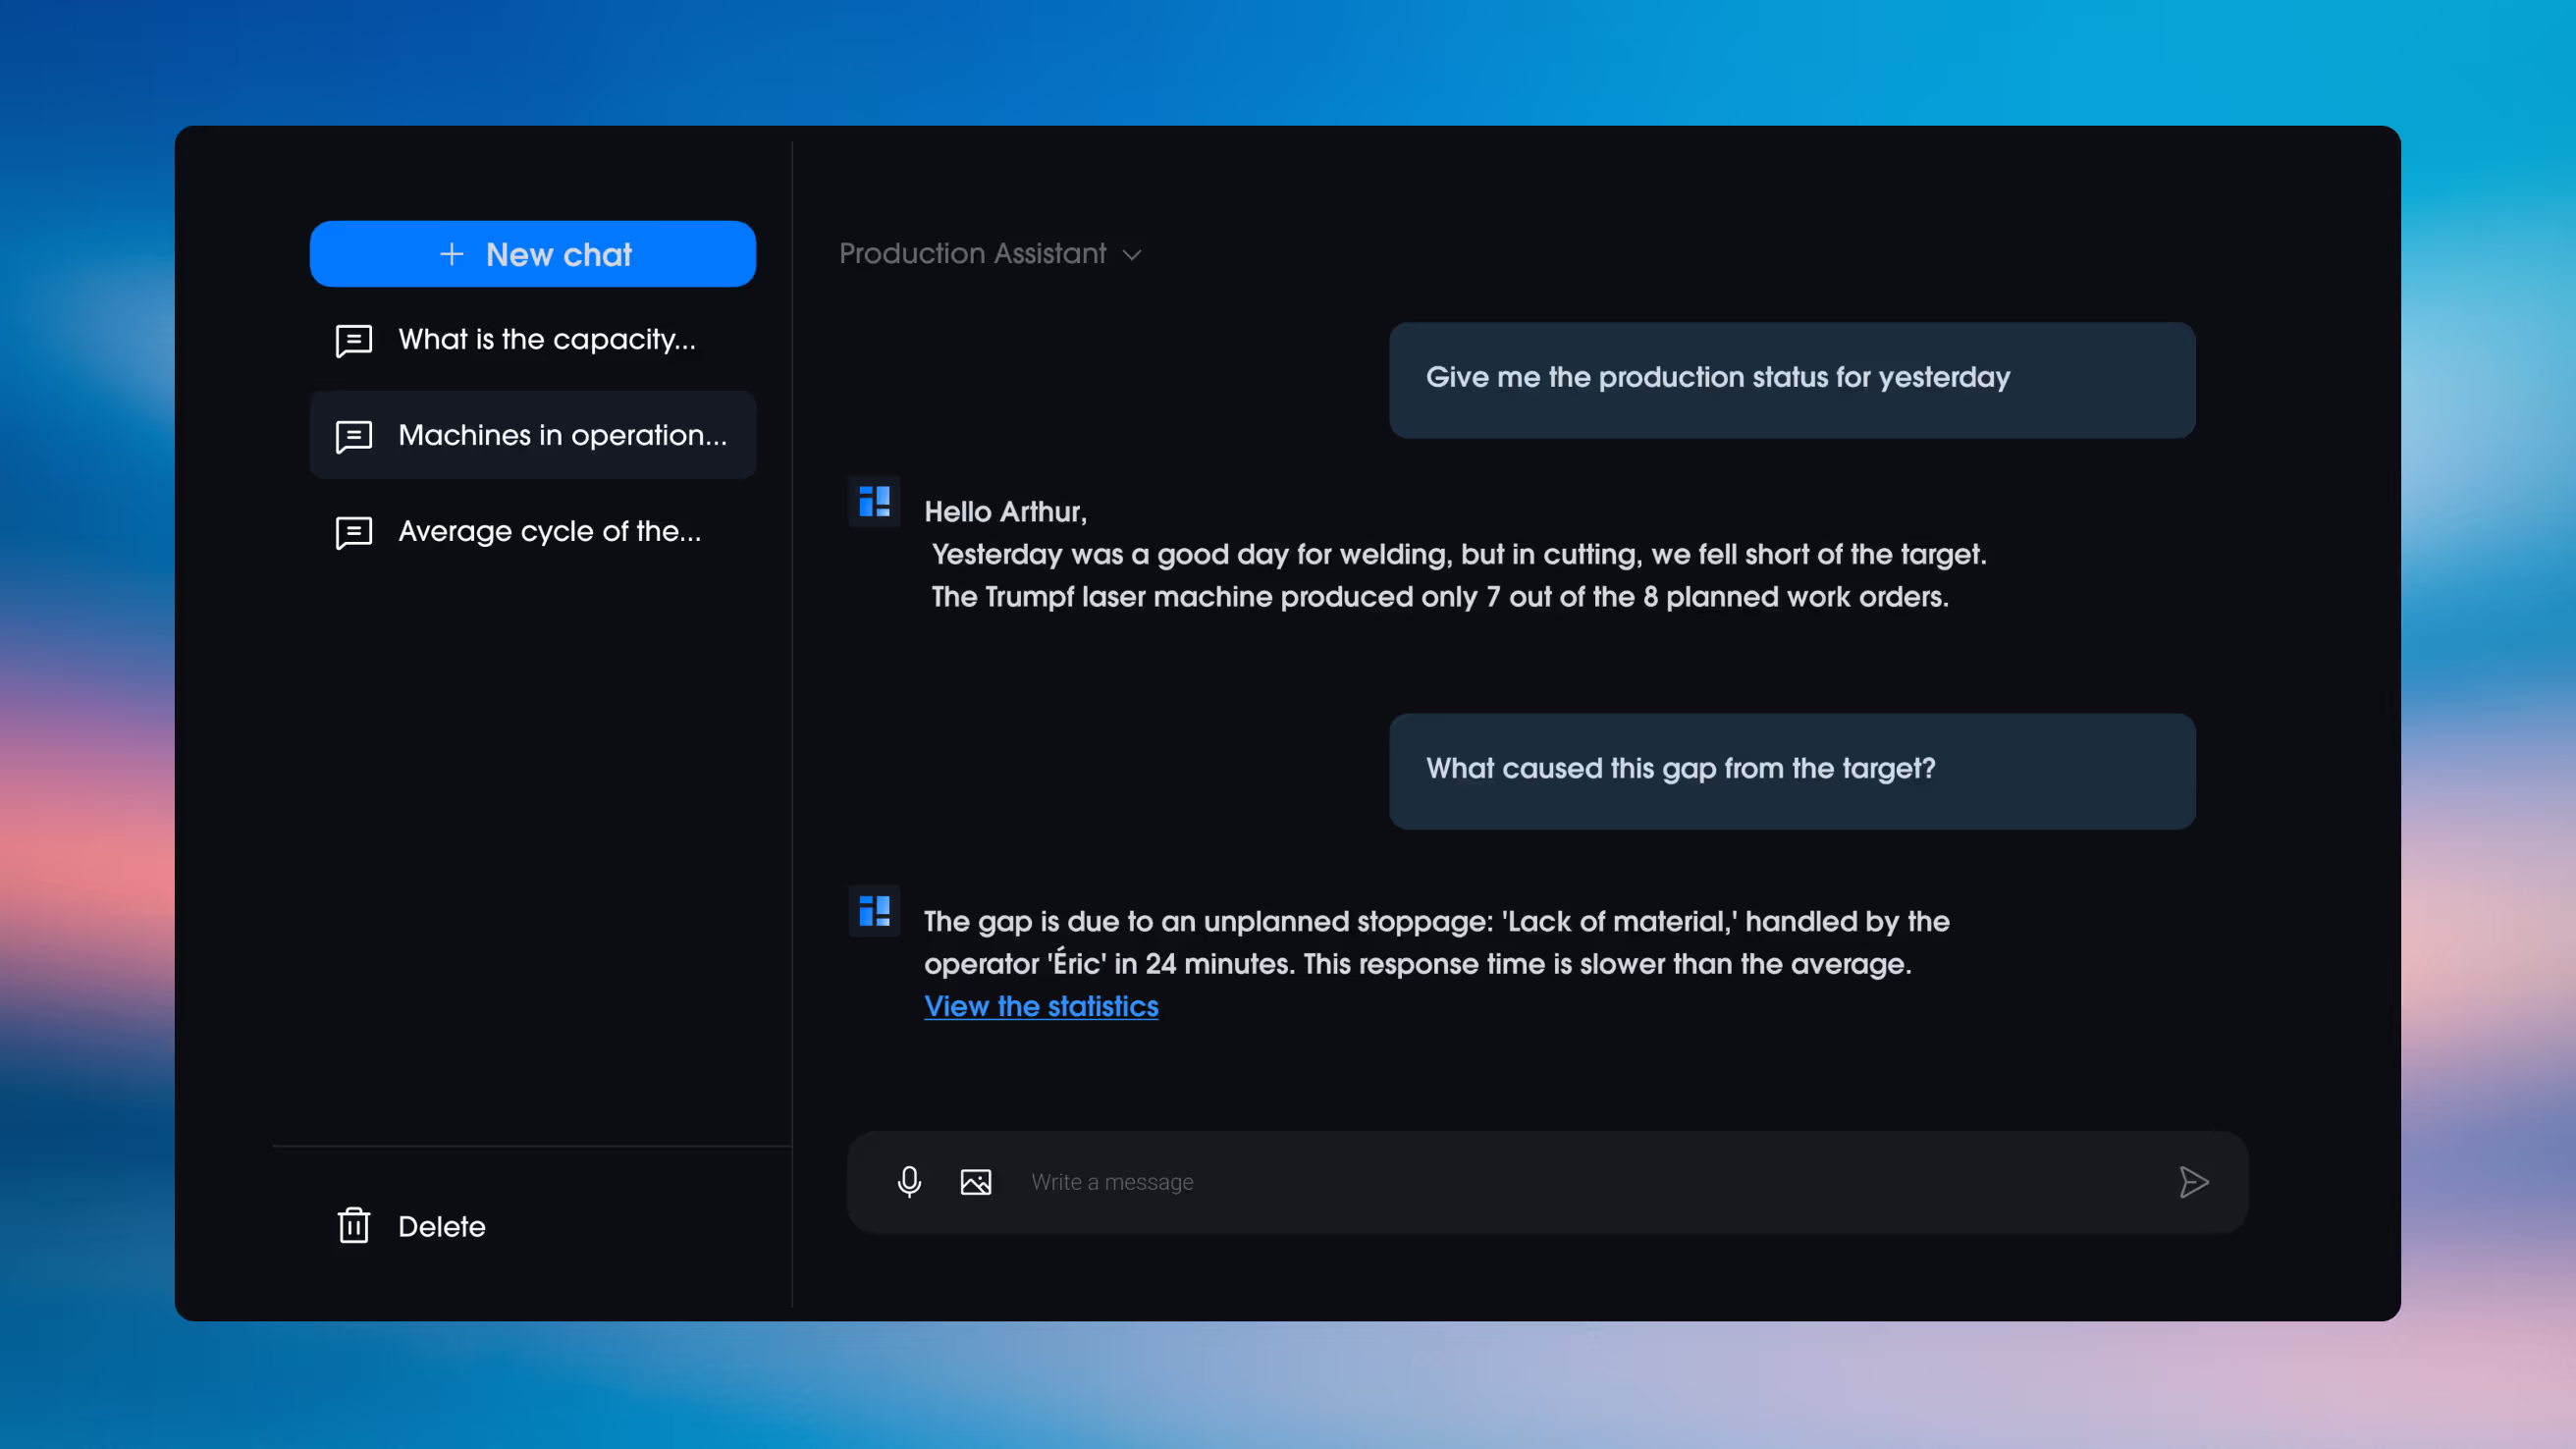The height and width of the screenshot is (1449, 2576).
Task: Click the trash can icon
Action: (x=354, y=1226)
